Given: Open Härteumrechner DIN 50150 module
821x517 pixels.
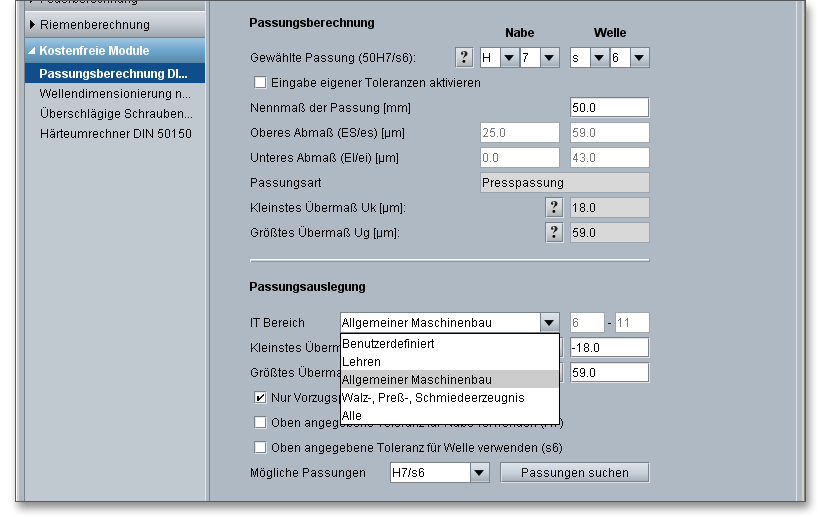Looking at the screenshot, I should coord(115,133).
